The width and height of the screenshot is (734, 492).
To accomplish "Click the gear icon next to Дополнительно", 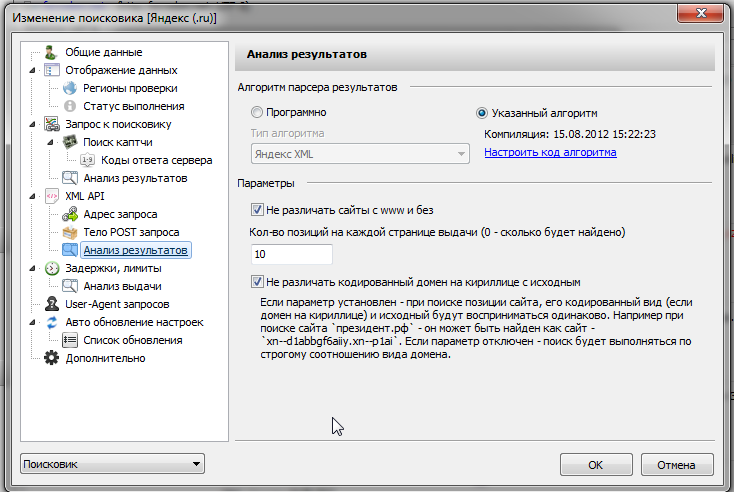I will coord(52,358).
